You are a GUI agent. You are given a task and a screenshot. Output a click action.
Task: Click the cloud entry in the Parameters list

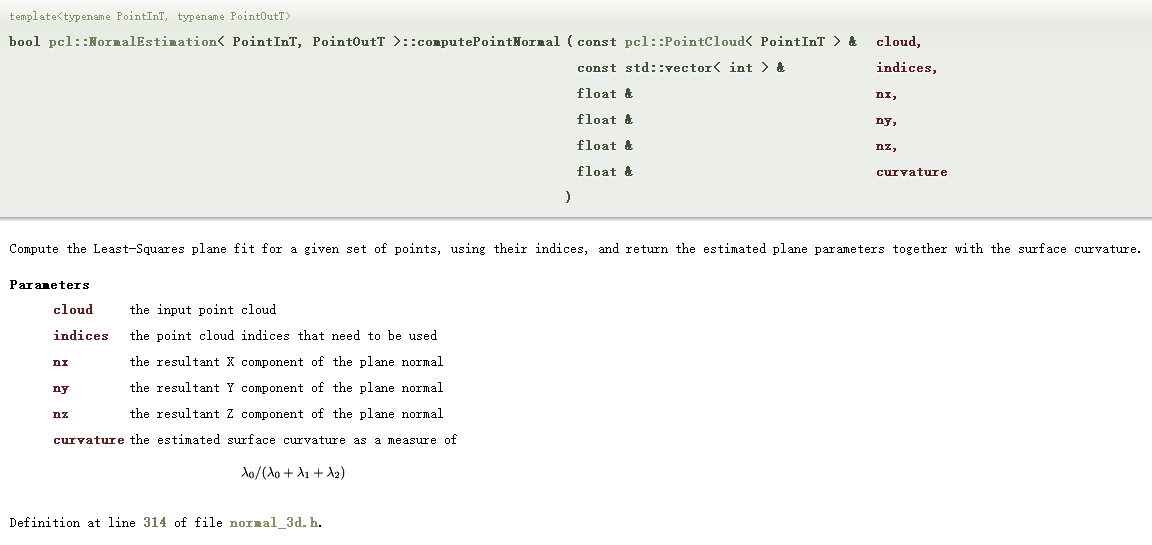[73, 310]
